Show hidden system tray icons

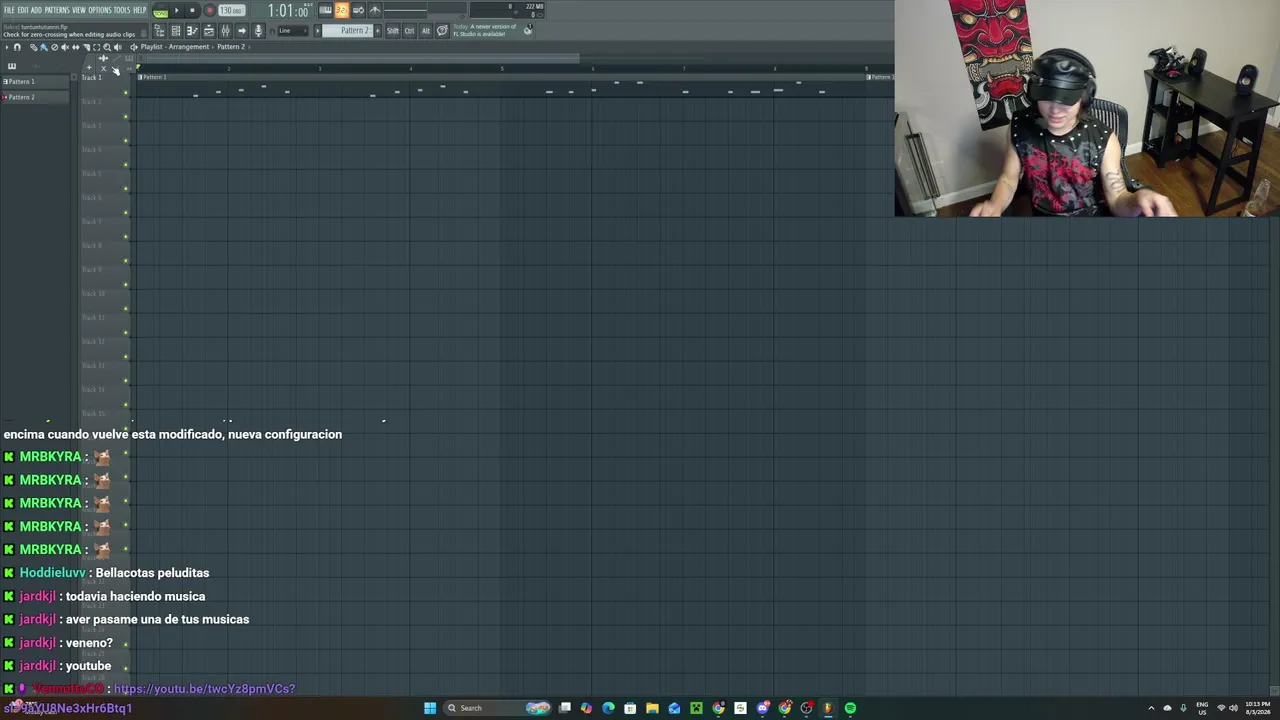pyautogui.click(x=1151, y=708)
